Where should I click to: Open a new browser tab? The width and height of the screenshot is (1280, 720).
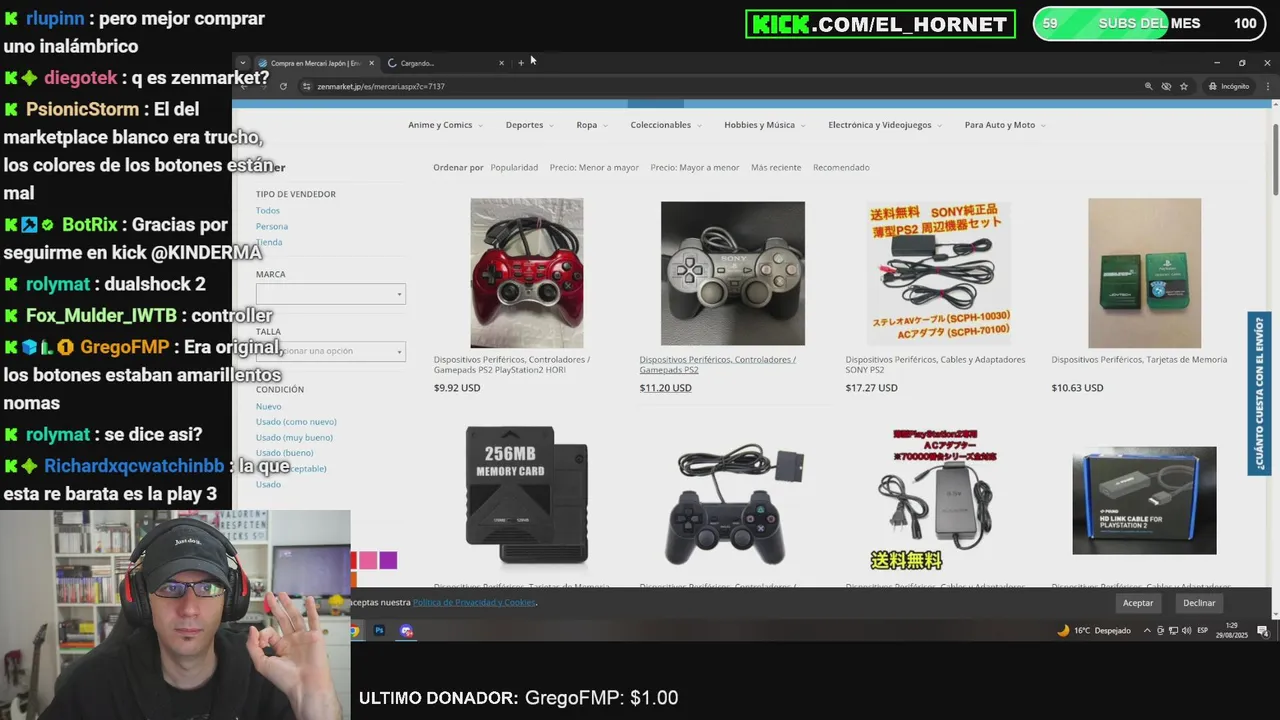click(x=521, y=63)
